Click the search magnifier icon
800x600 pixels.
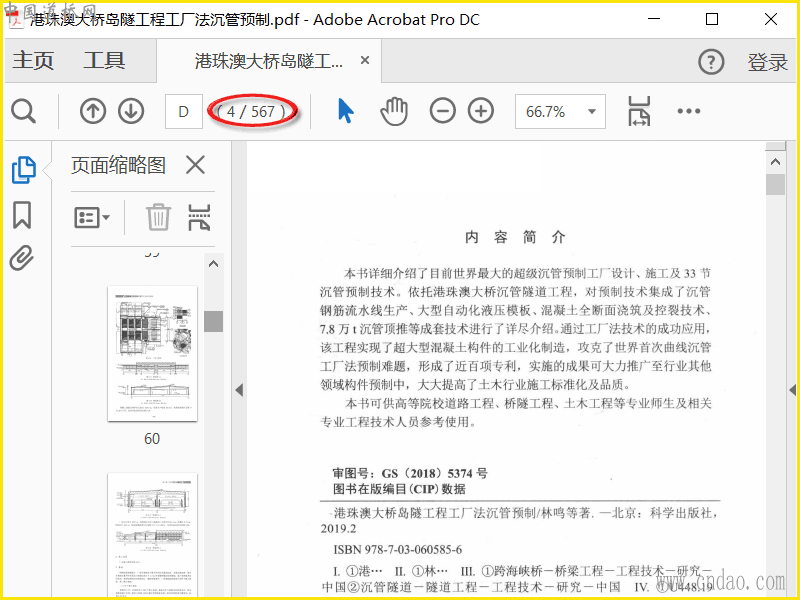[x=23, y=111]
